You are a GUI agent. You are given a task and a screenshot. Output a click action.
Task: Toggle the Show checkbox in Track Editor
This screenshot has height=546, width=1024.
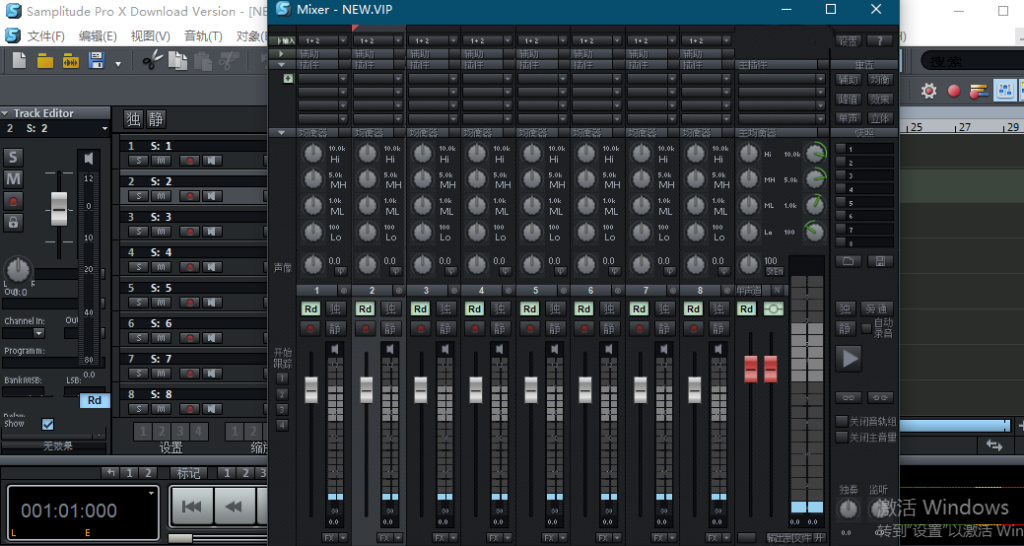click(x=48, y=424)
